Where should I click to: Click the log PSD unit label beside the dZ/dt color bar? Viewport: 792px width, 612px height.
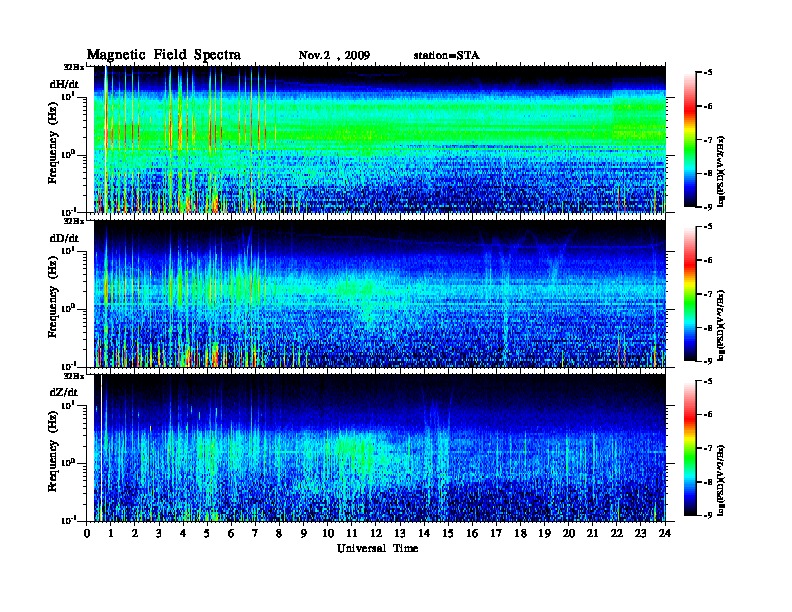pyautogui.click(x=721, y=480)
